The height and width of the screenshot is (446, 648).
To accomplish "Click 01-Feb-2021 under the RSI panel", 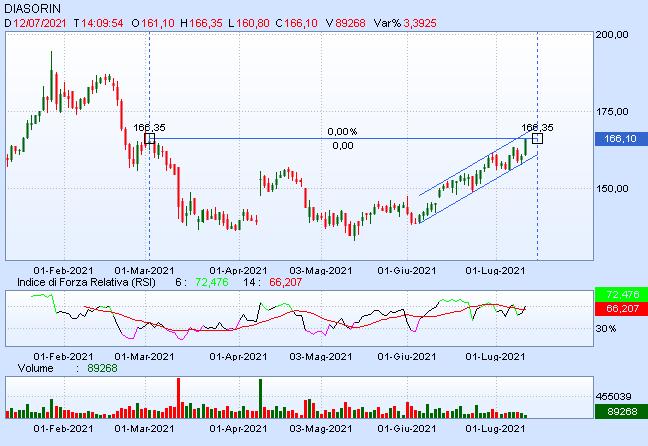I will [x=63, y=356].
